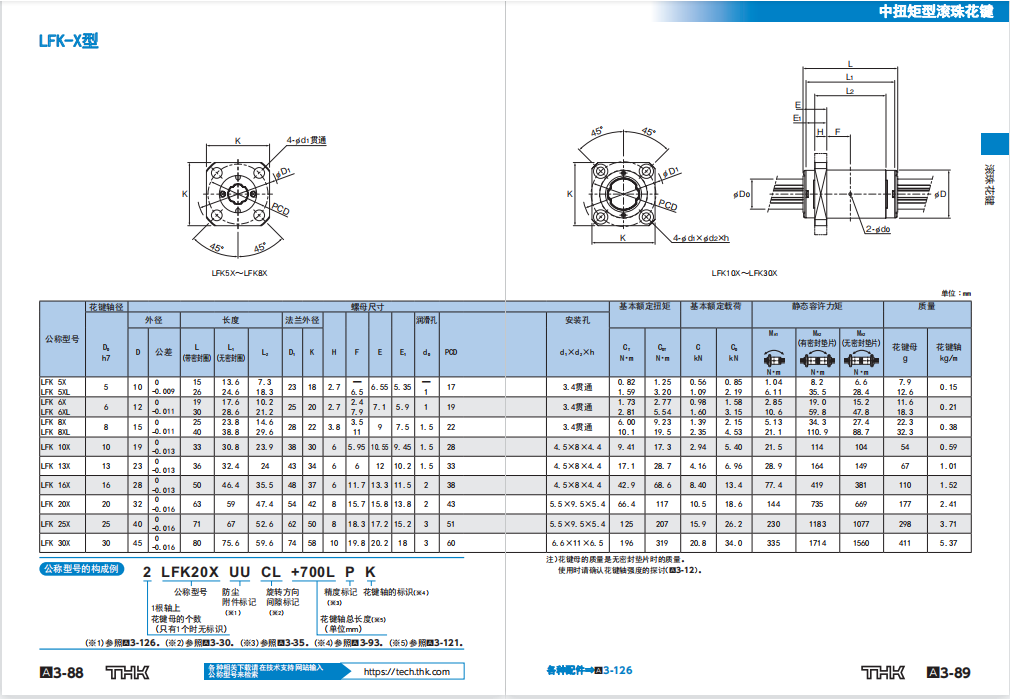Click the 花键轴径 column header
Image resolution: width=1010 pixels, height=699 pixels.
coord(106,307)
